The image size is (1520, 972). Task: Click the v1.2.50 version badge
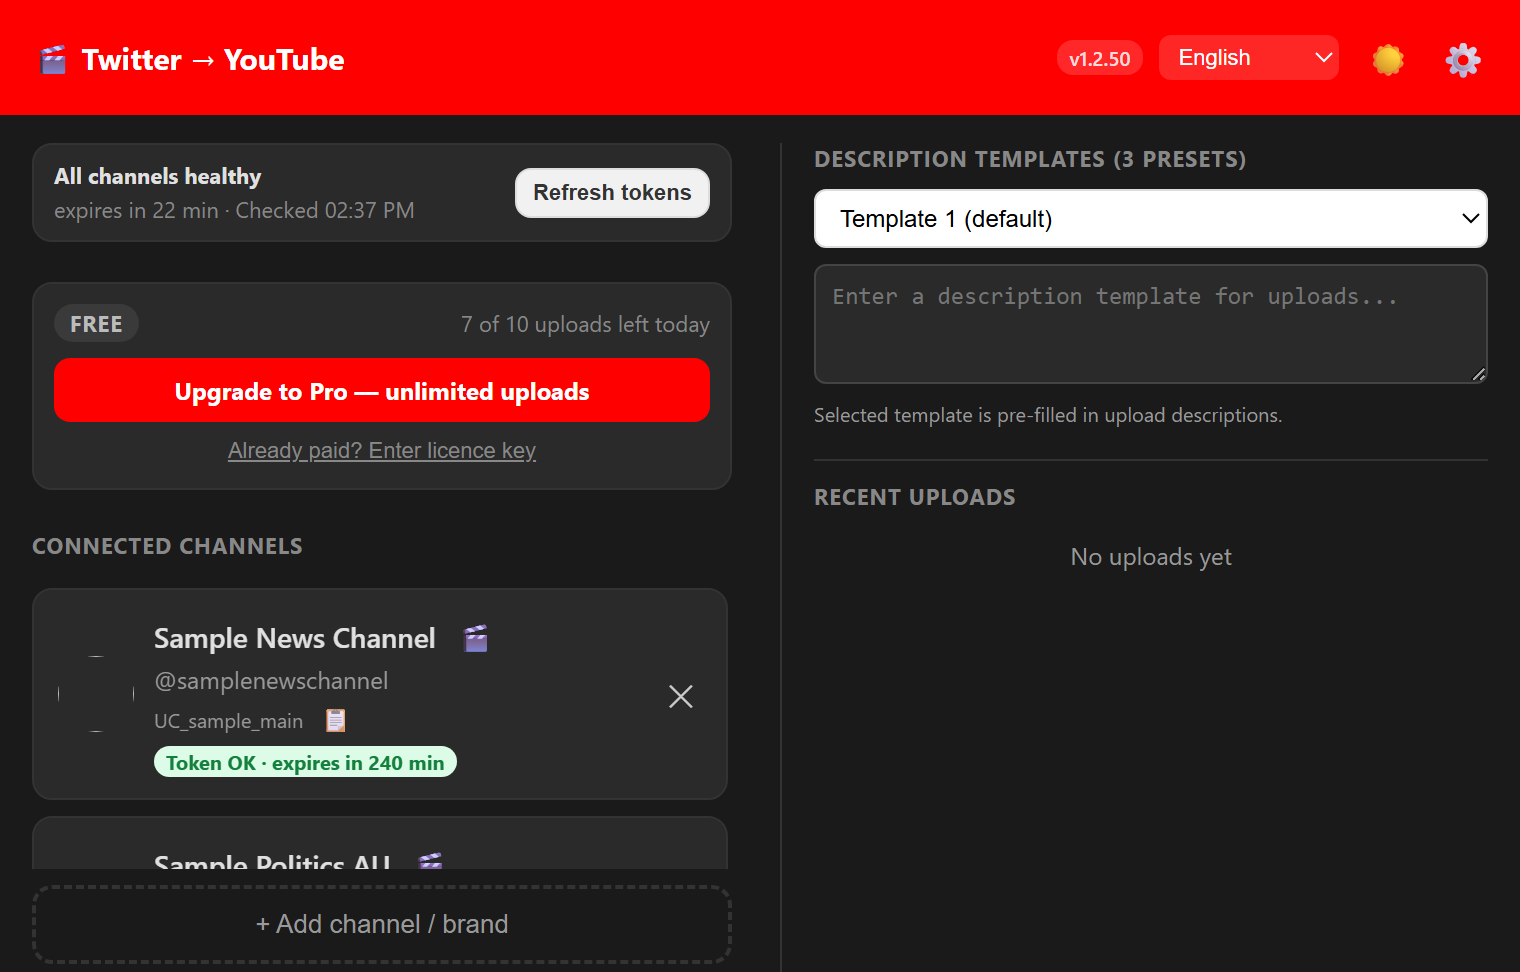click(x=1099, y=59)
